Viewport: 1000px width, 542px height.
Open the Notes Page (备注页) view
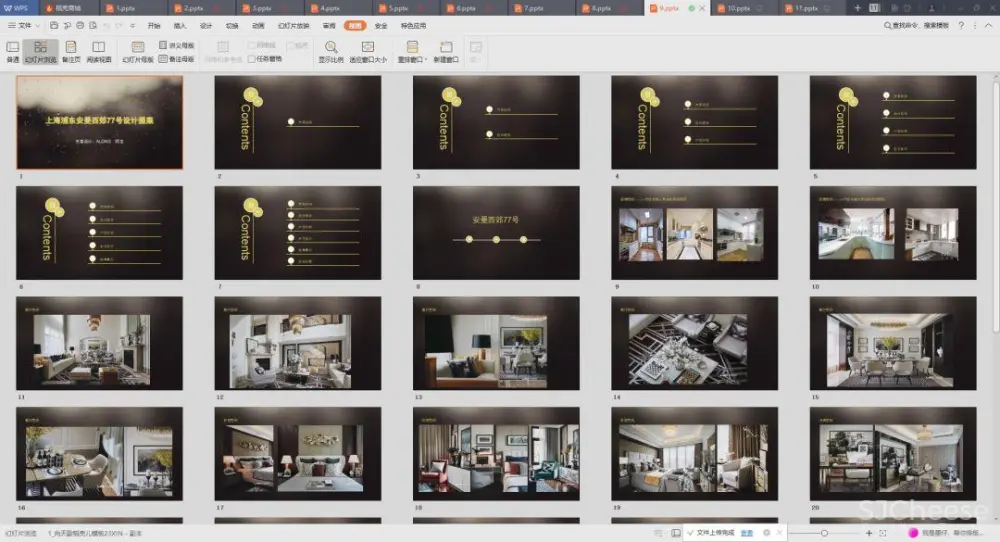(x=71, y=51)
